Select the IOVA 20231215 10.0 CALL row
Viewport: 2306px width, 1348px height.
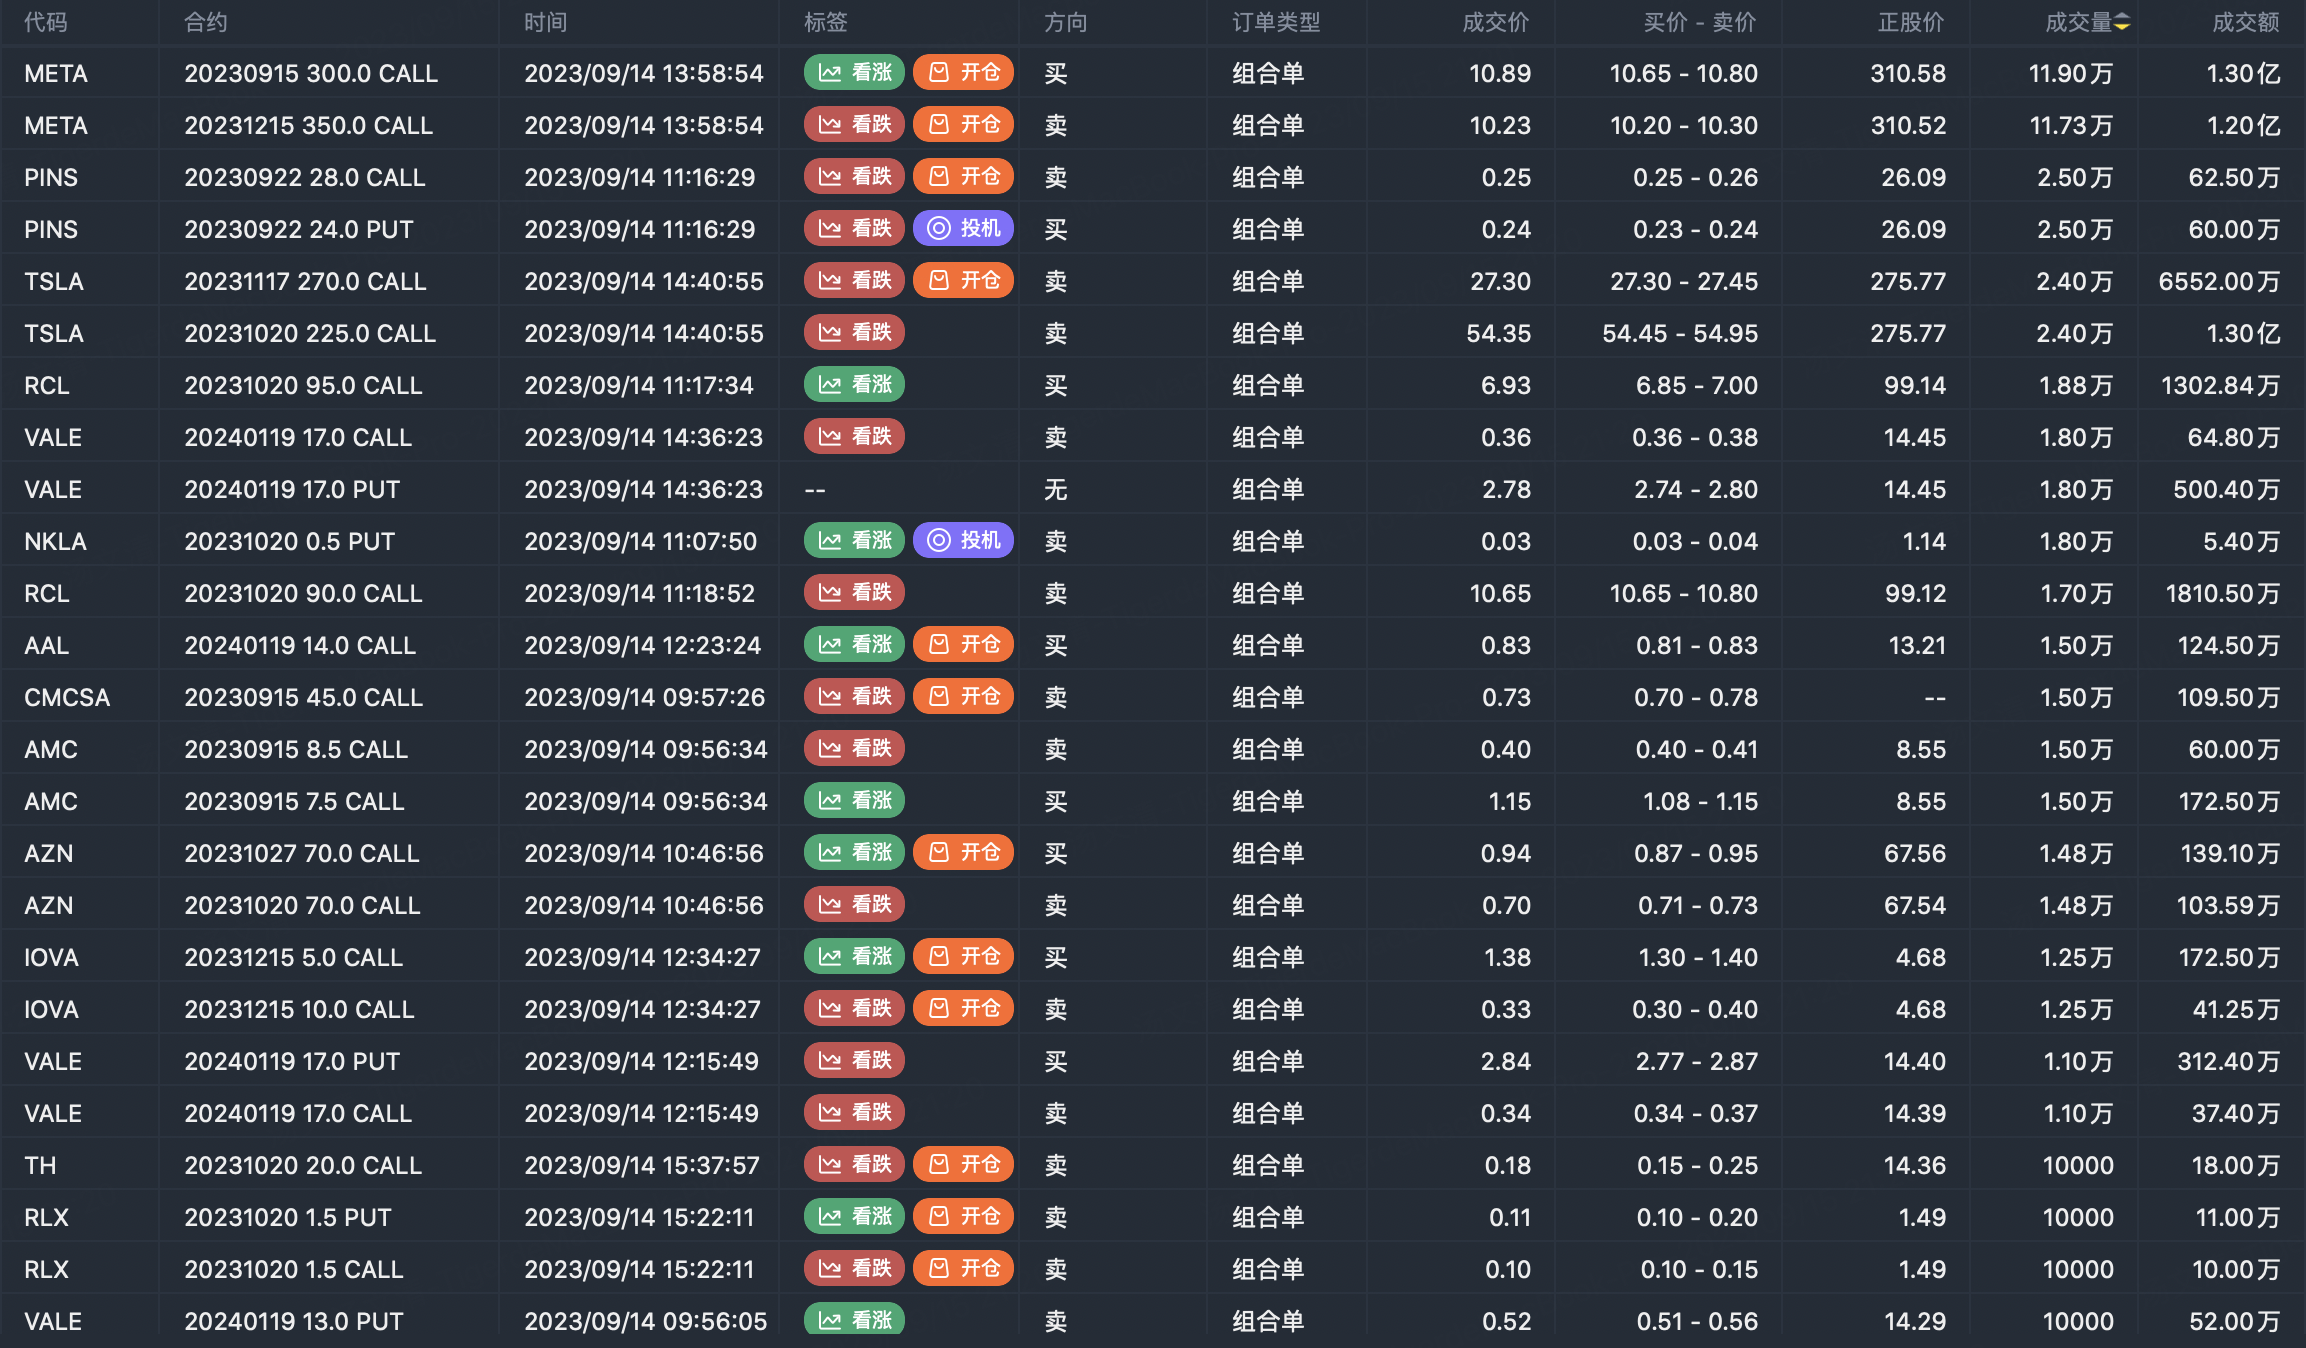tap(299, 1009)
